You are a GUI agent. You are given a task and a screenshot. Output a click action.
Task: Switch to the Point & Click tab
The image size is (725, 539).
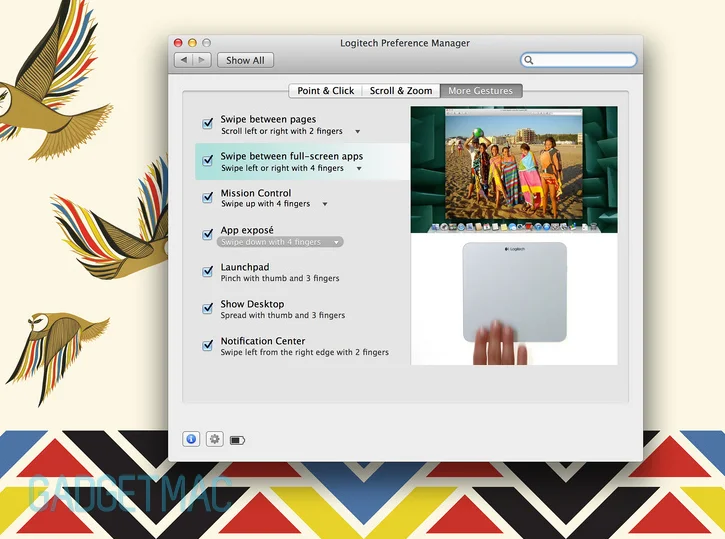(326, 91)
